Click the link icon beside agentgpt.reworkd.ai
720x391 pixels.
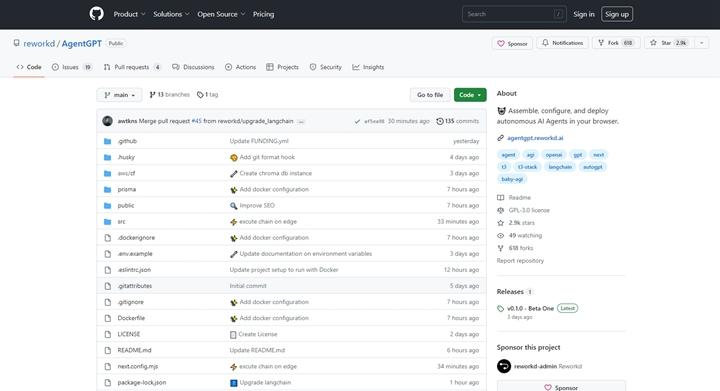(x=501, y=138)
